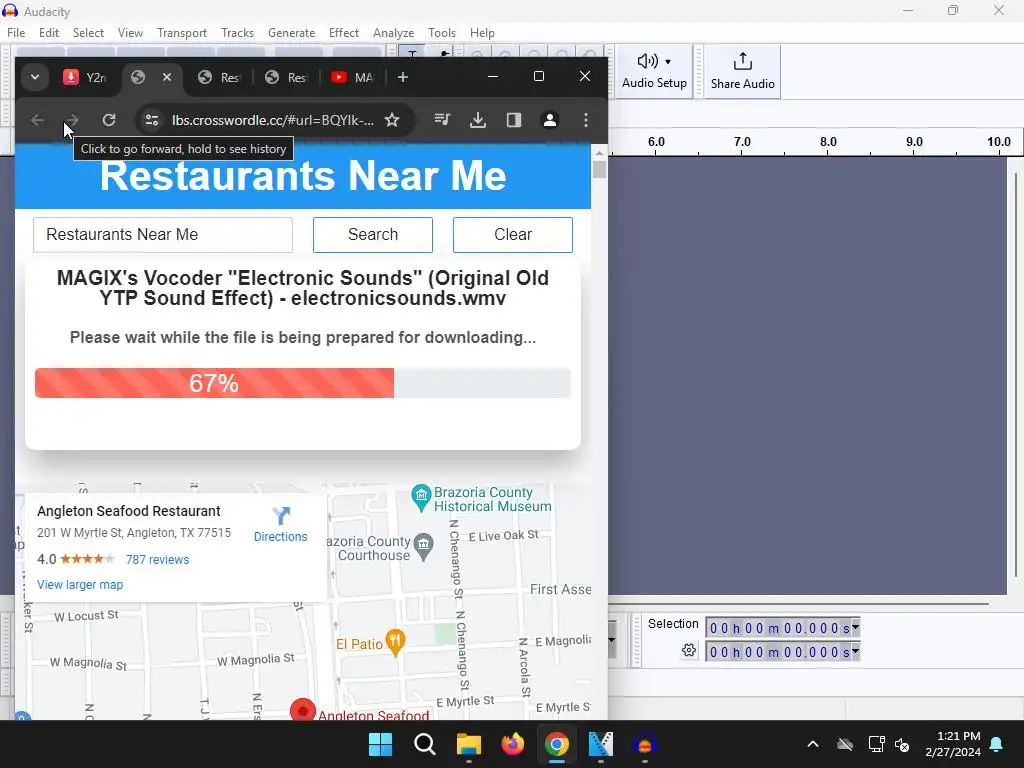Bookmark this page with the star icon
This screenshot has width=1024, height=768.
point(392,120)
